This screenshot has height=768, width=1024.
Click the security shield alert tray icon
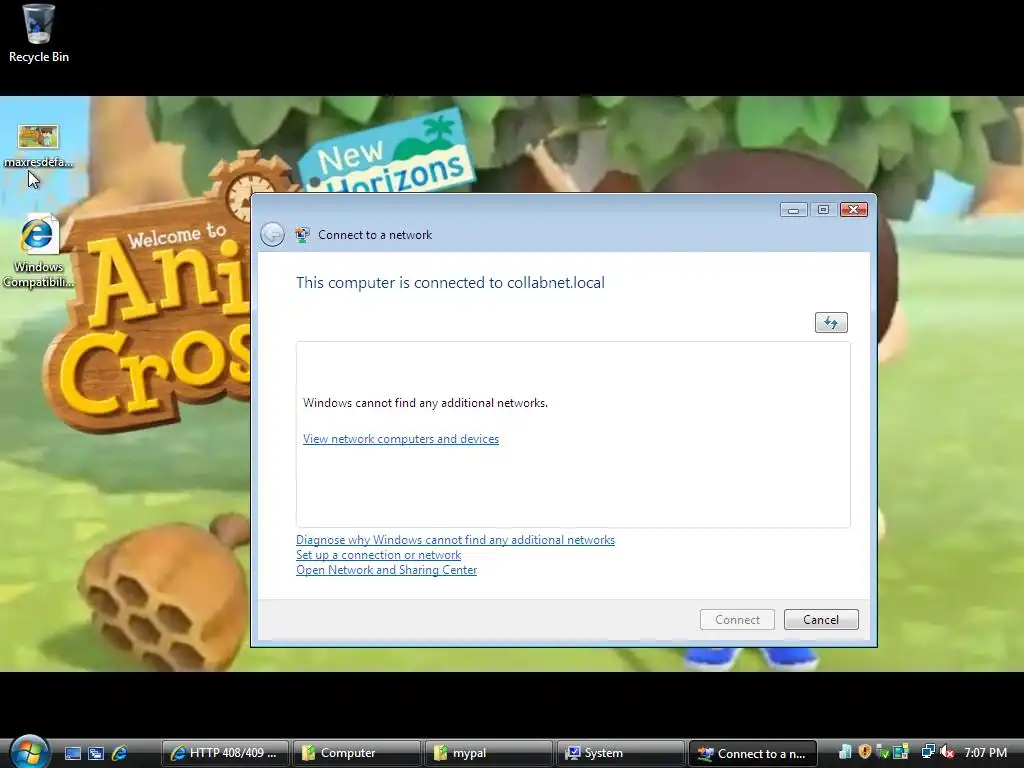click(865, 752)
